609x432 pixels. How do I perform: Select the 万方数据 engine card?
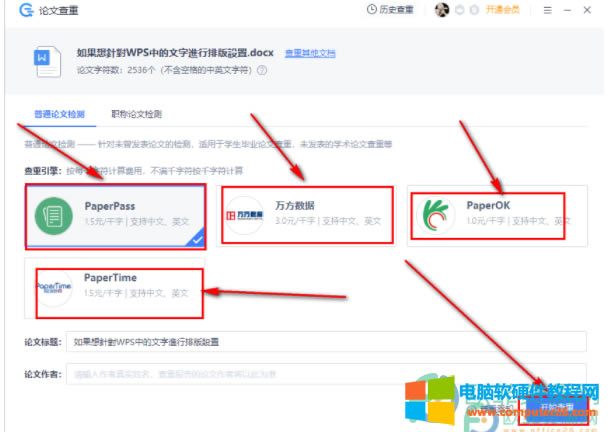(306, 216)
